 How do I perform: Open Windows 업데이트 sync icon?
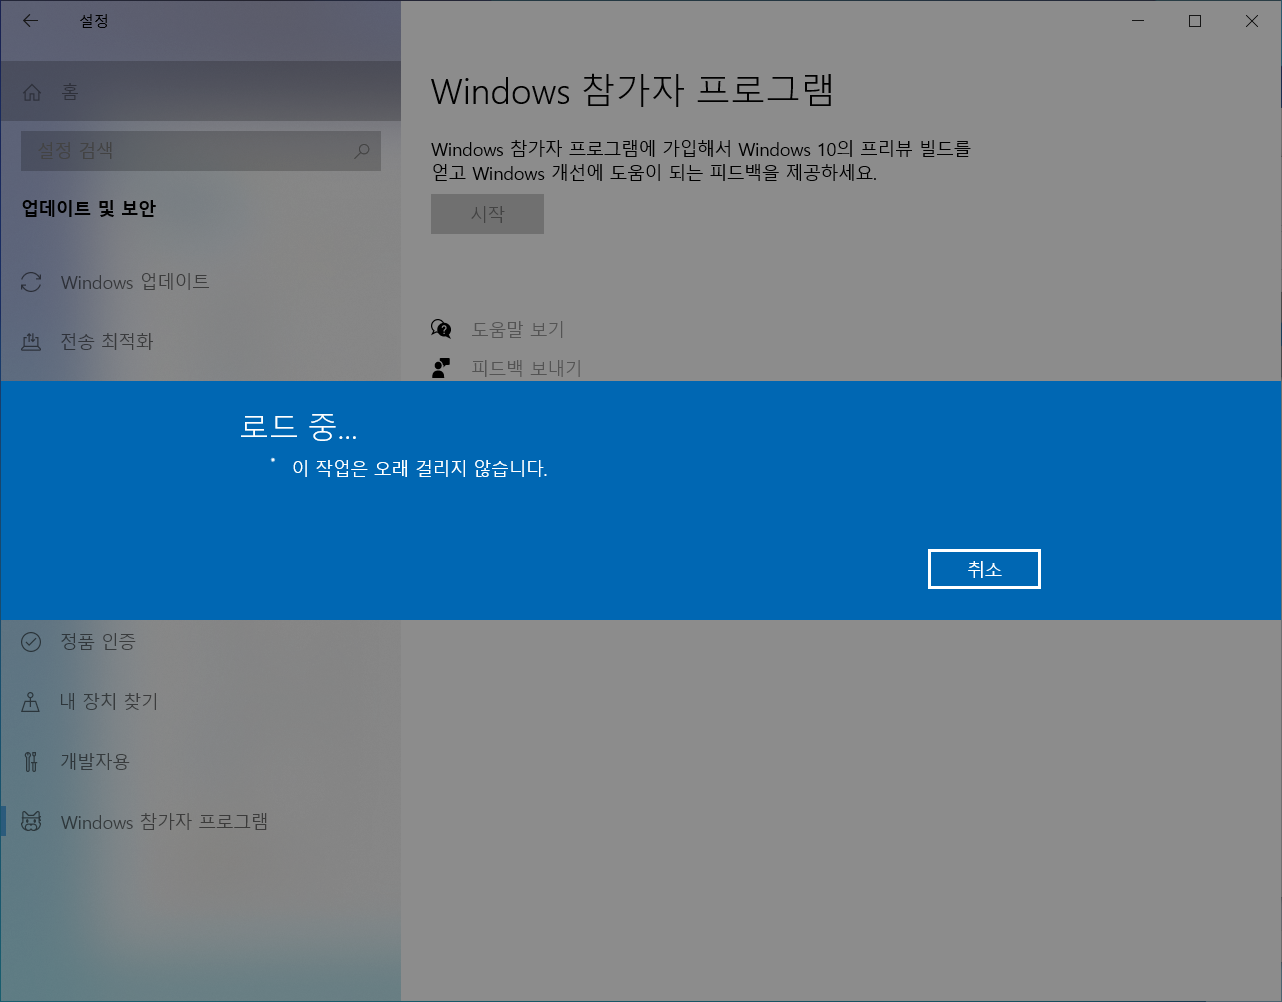coord(31,282)
